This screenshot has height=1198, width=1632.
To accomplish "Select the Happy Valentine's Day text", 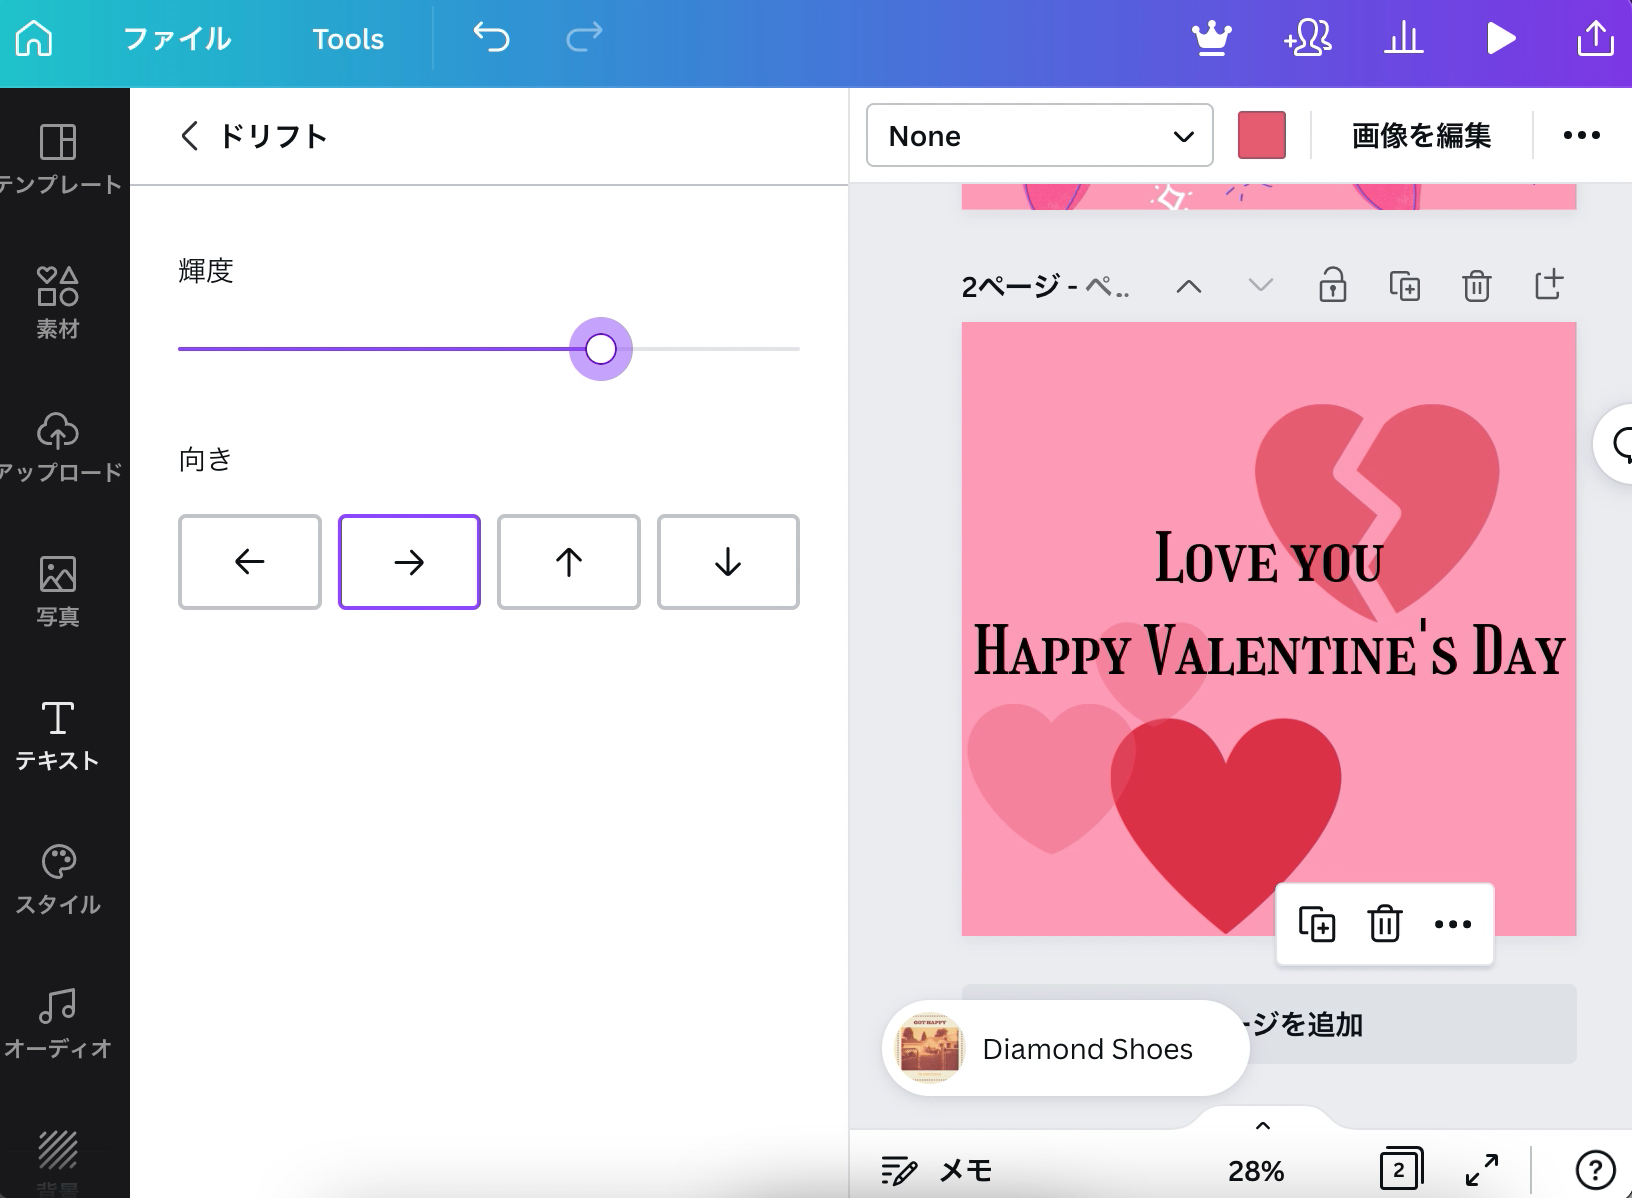I will click(x=1269, y=650).
